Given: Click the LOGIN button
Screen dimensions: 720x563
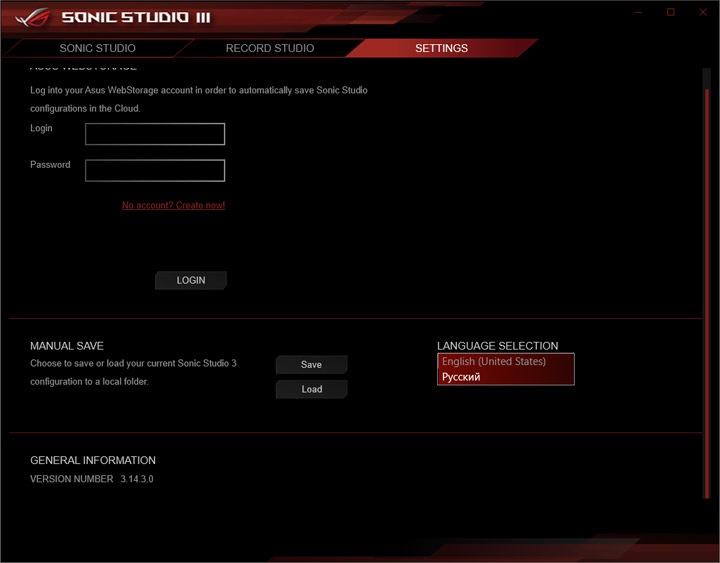Looking at the screenshot, I should pyautogui.click(x=191, y=280).
